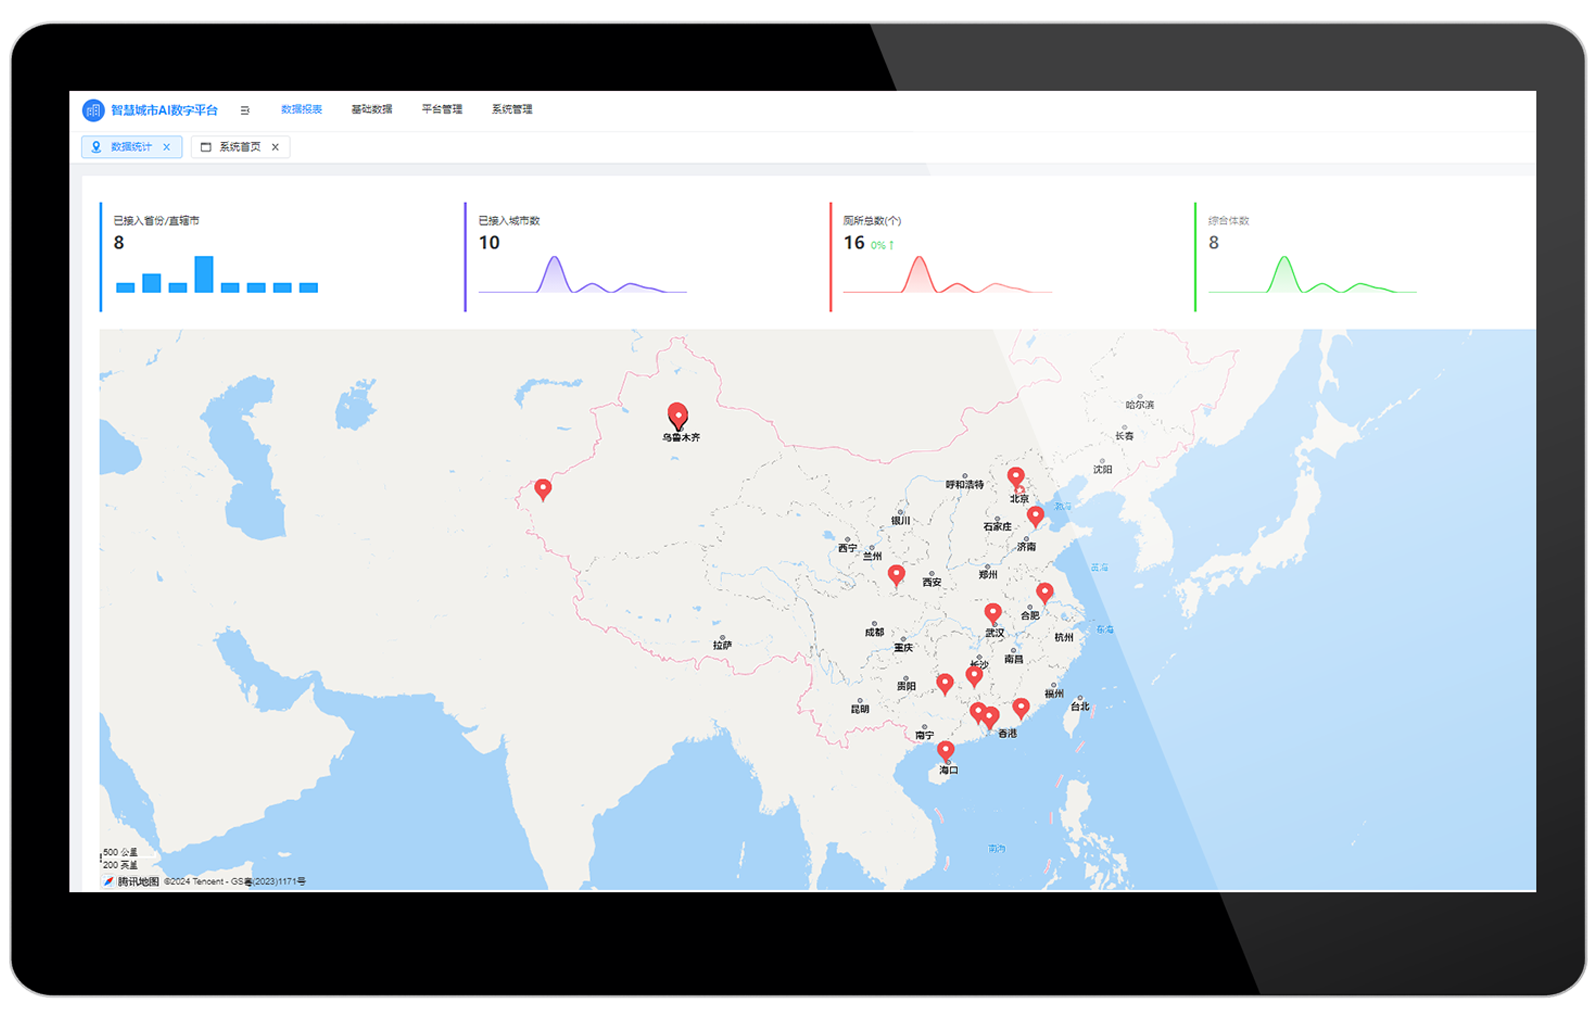Click the map marker west of 西安
The image size is (1596, 1020).
coord(896,574)
